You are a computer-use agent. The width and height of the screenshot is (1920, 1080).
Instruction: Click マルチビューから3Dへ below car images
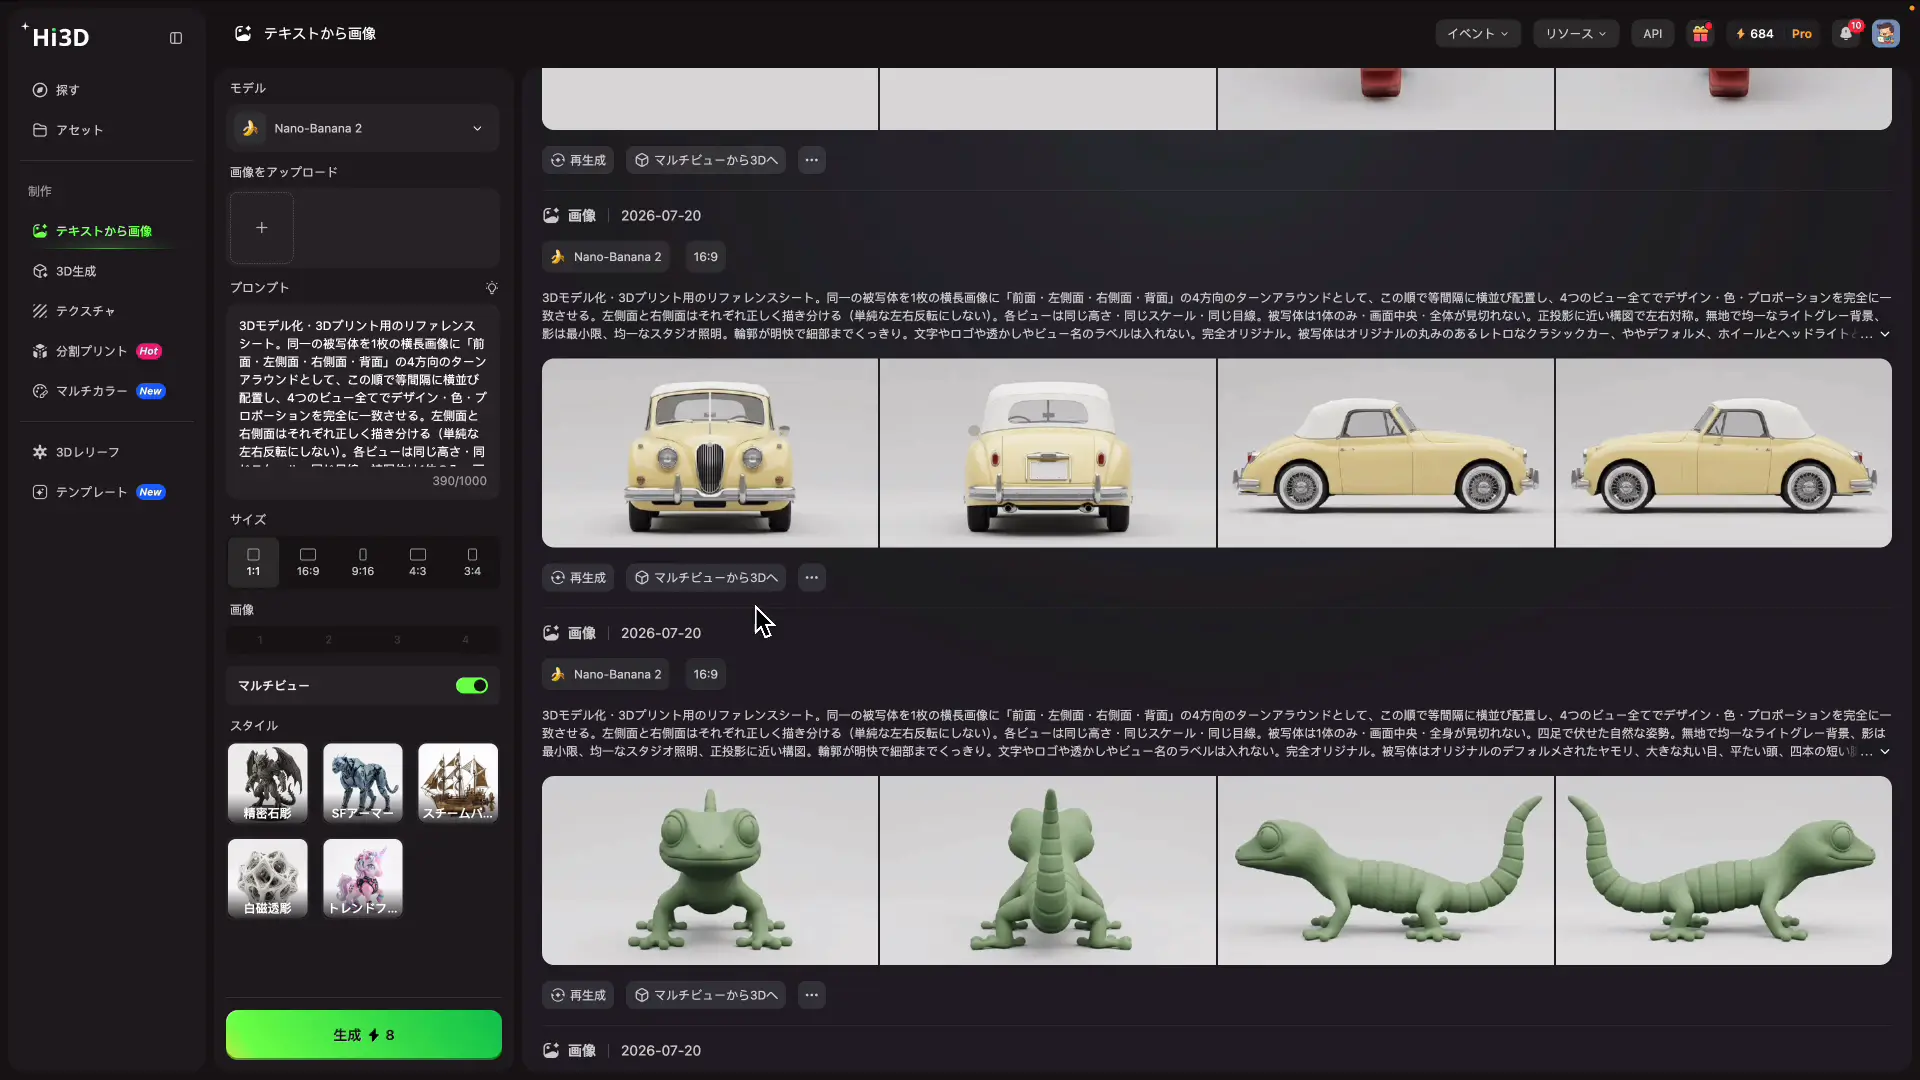click(x=706, y=578)
